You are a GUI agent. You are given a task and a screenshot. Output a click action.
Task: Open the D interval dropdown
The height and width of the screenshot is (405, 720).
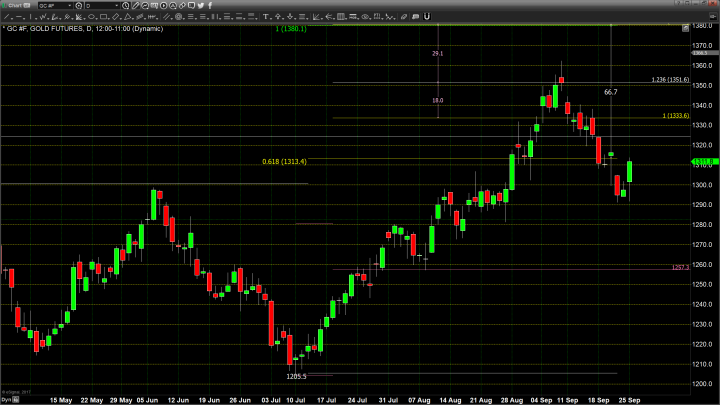[117, 5]
